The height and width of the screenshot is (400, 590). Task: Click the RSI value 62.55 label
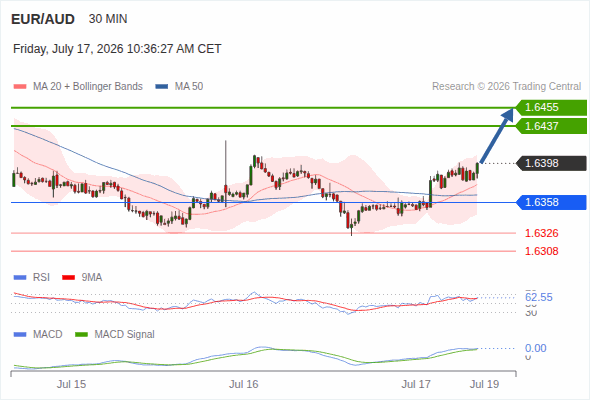(x=539, y=297)
